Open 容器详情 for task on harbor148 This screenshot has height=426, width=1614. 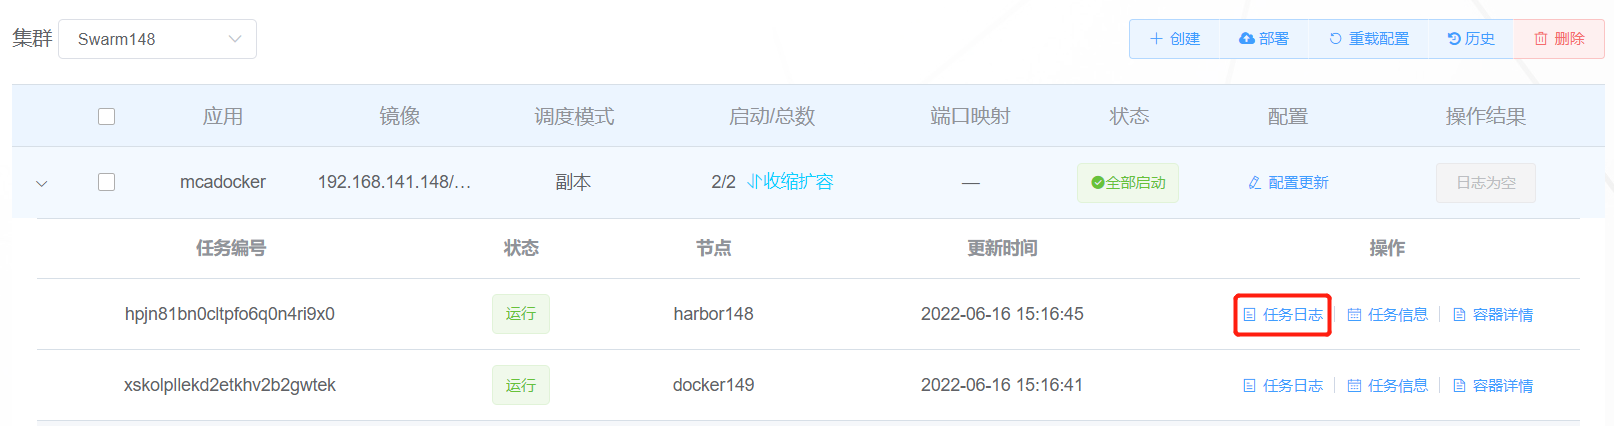coord(1493,315)
